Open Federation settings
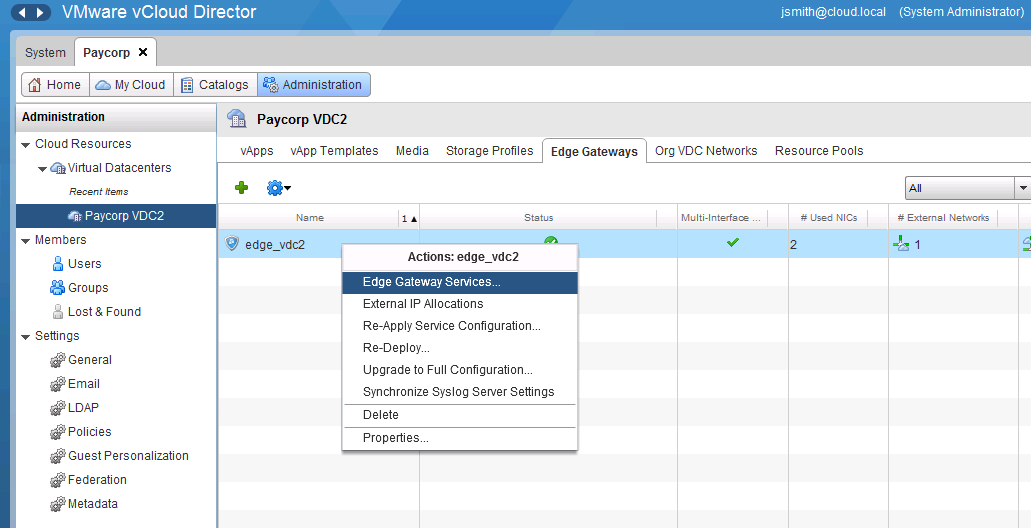Image resolution: width=1031 pixels, height=528 pixels. [x=97, y=480]
